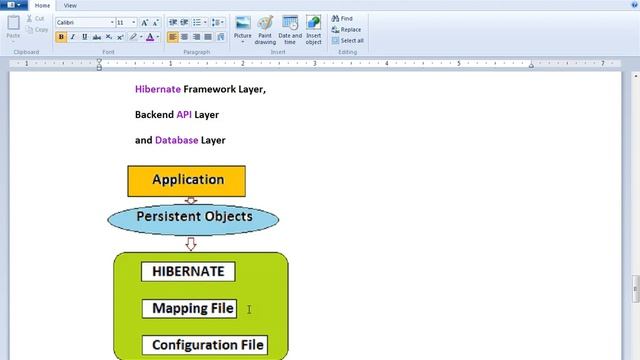The width and height of the screenshot is (640, 360).
Task: Click right indent marker on ruler
Action: click(x=531, y=65)
